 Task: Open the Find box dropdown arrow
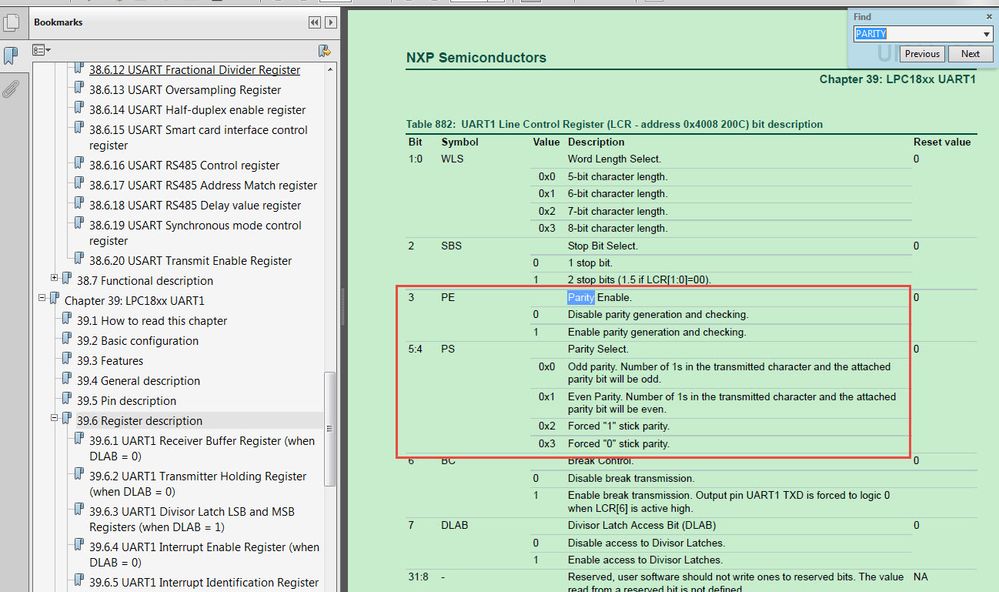click(986, 34)
